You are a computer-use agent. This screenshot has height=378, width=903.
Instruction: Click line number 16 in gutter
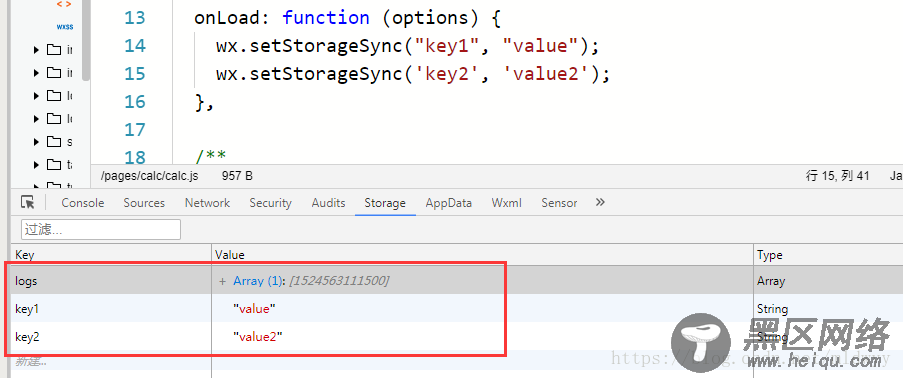(x=135, y=101)
